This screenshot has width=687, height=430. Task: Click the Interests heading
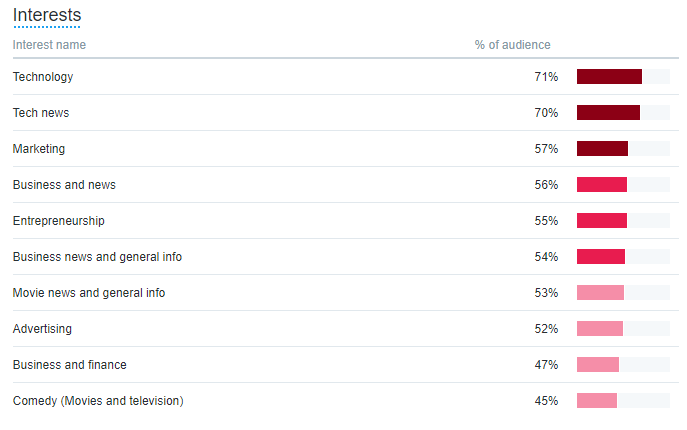coord(47,15)
